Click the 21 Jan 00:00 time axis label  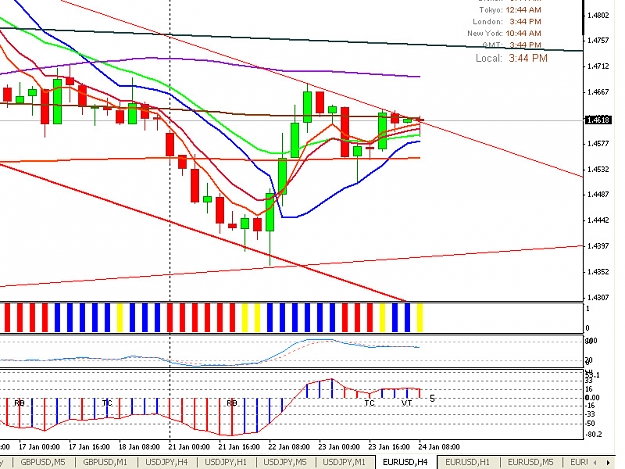pyautogui.click(x=189, y=447)
